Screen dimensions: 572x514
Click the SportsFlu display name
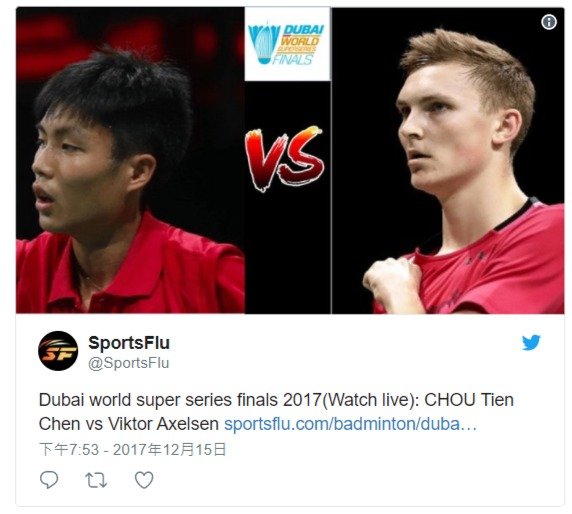[129, 343]
